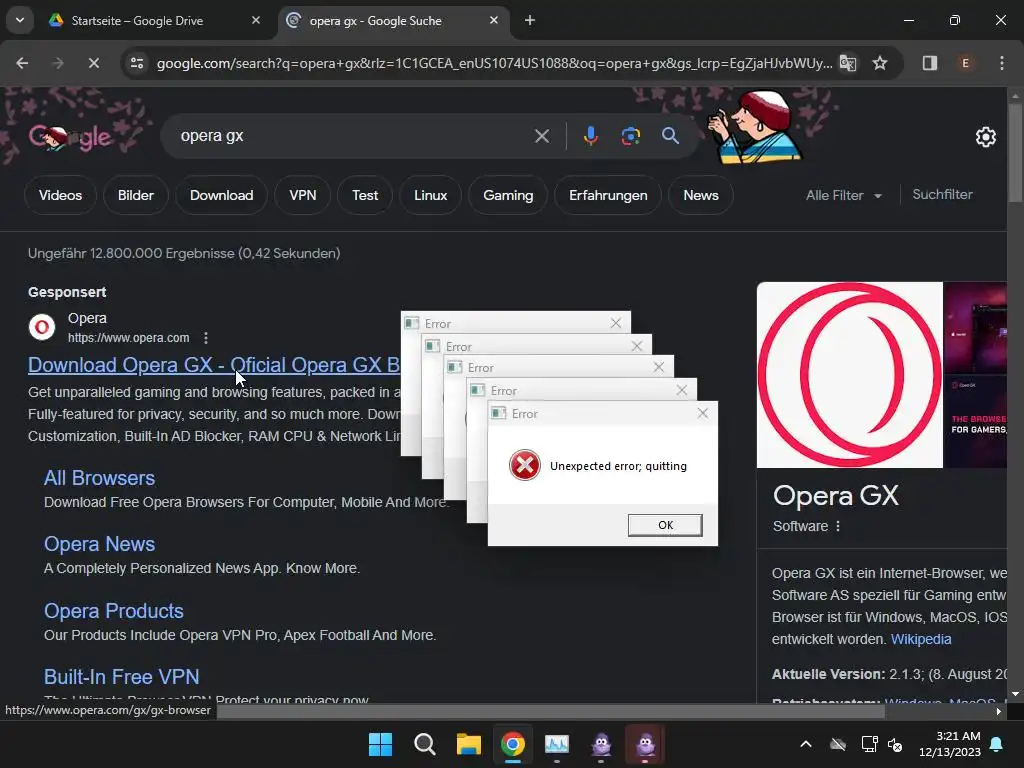The width and height of the screenshot is (1024, 768).
Task: Select the News filter chip
Action: (701, 195)
